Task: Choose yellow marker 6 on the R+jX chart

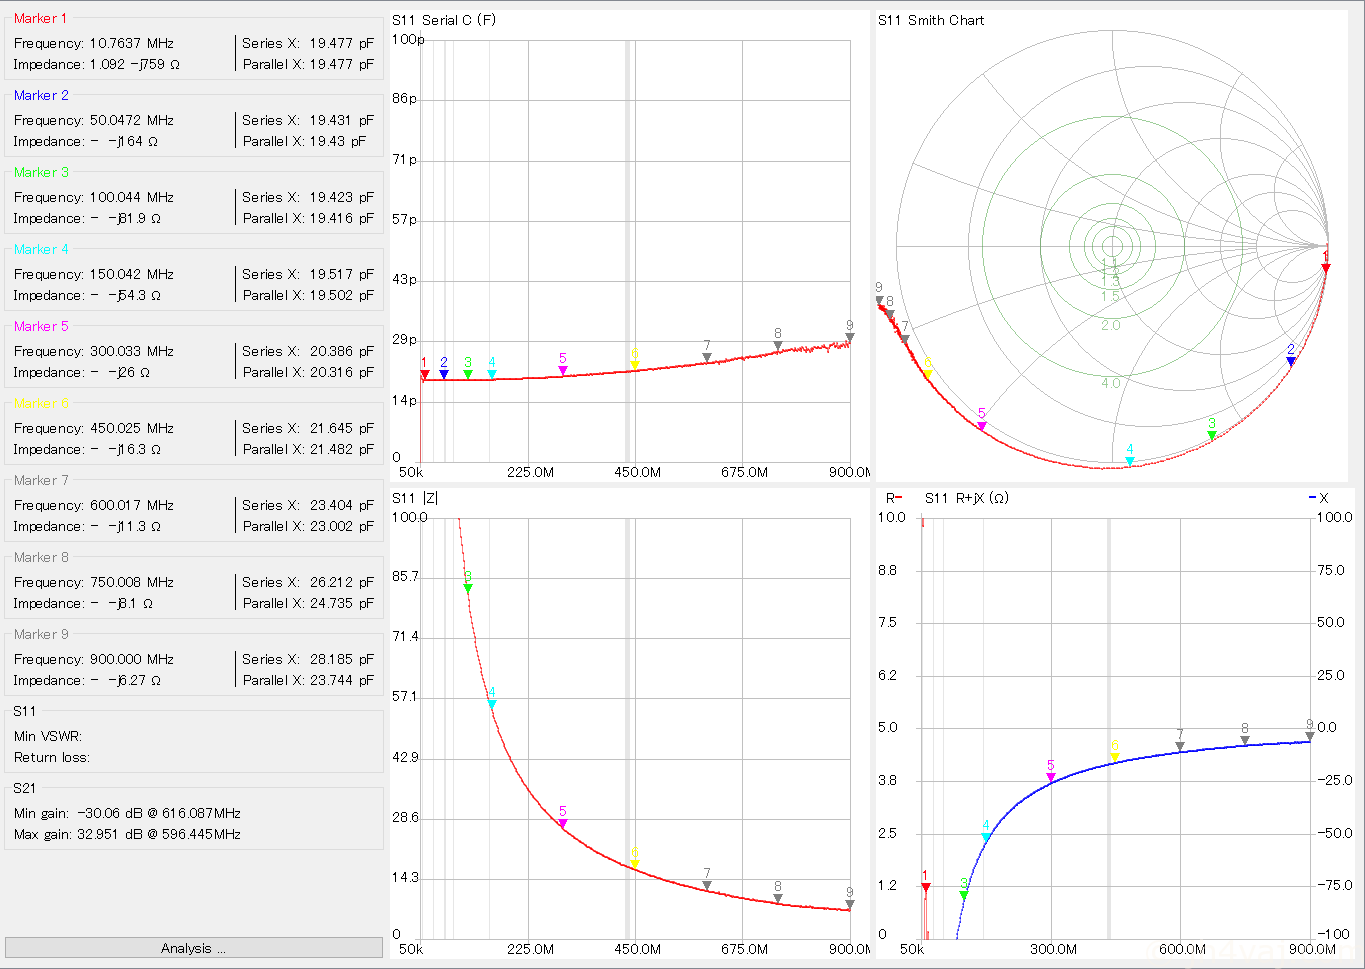Action: pyautogui.click(x=1115, y=757)
